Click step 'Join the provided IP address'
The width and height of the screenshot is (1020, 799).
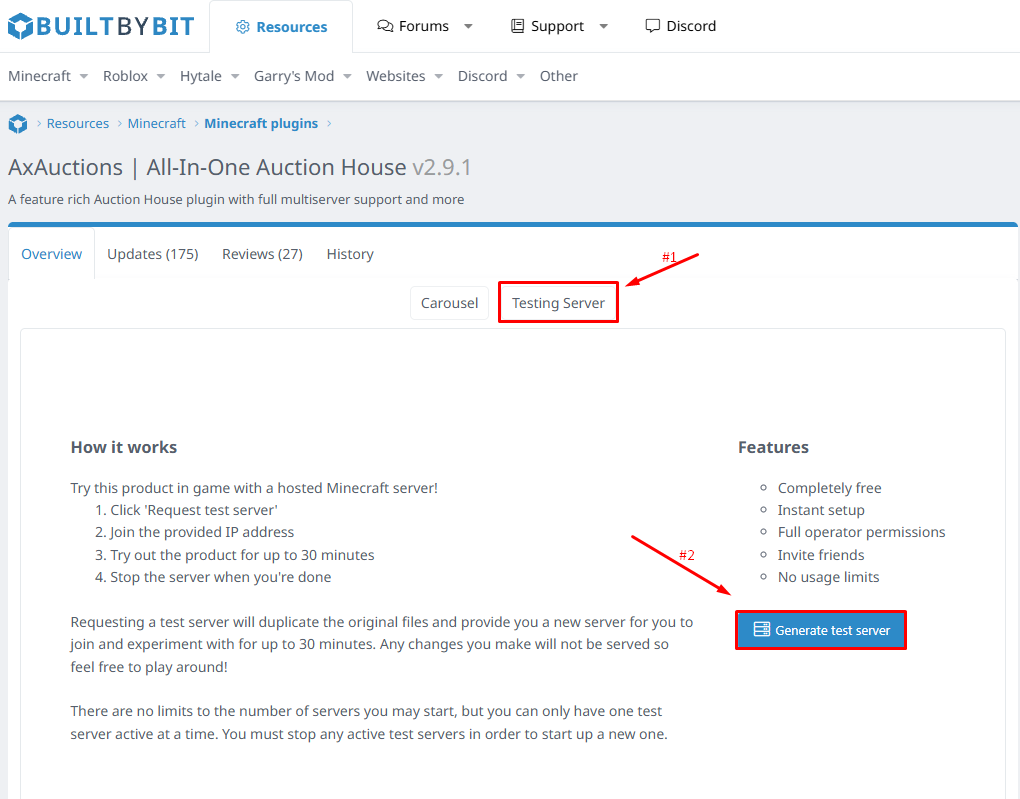(x=202, y=532)
